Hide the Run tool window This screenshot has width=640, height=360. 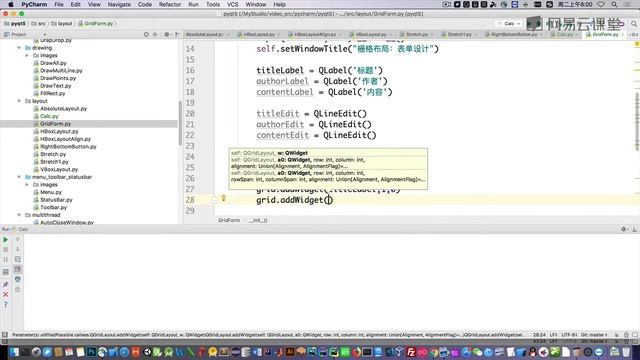(634, 229)
